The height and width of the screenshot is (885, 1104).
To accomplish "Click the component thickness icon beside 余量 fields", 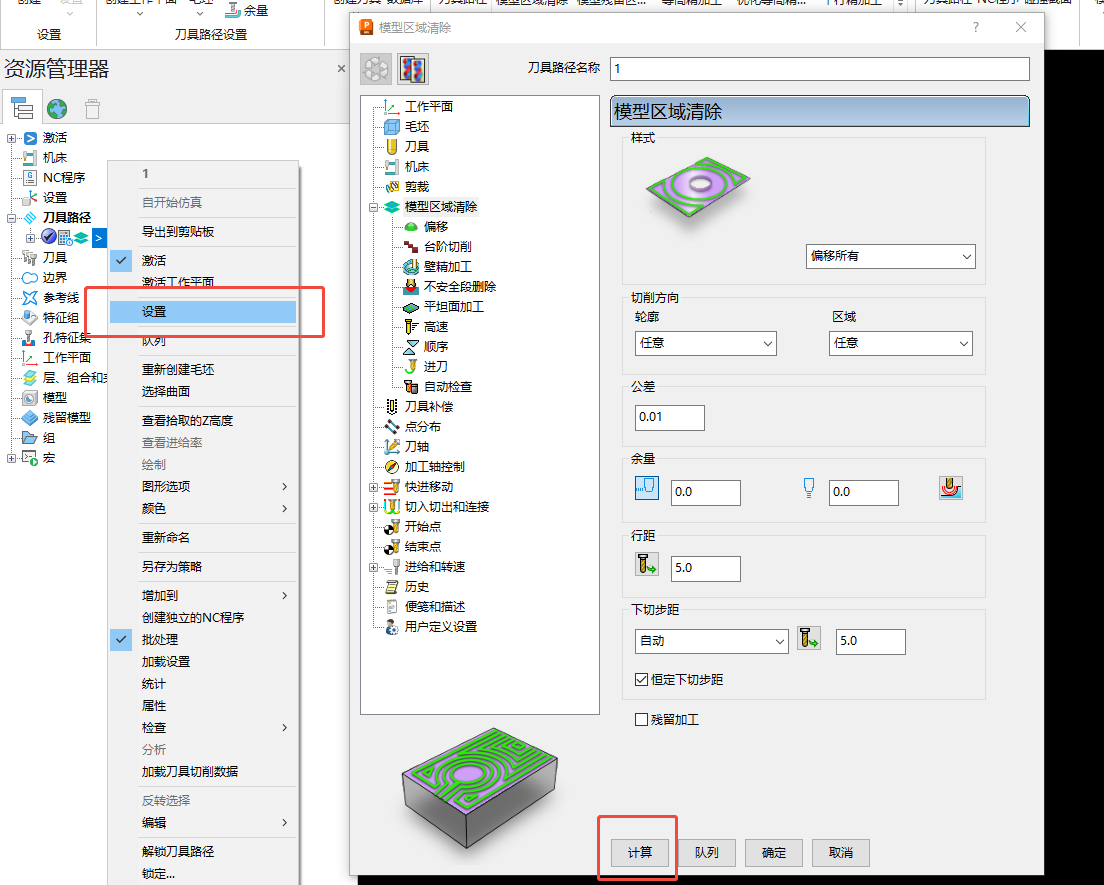I will click(949, 489).
